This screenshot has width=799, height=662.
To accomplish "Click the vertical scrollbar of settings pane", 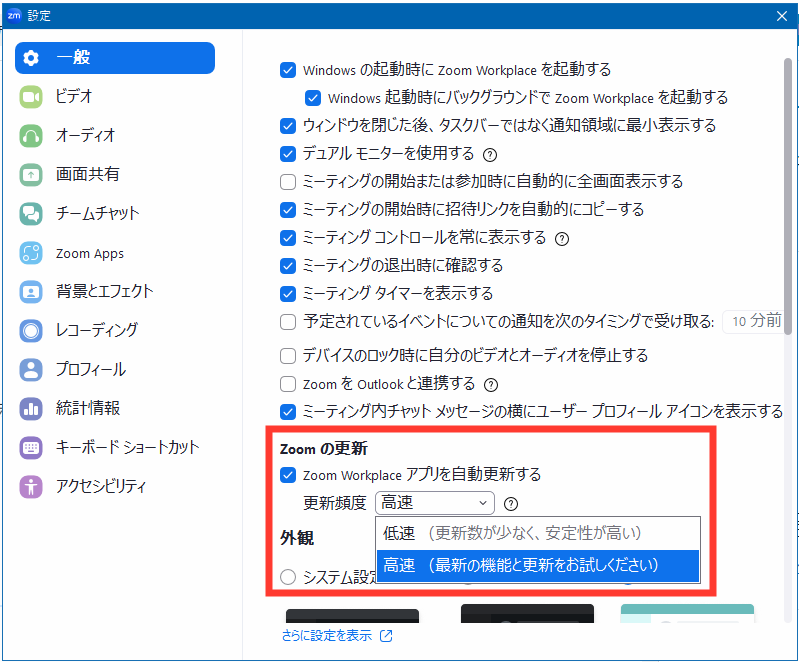I will (x=788, y=196).
